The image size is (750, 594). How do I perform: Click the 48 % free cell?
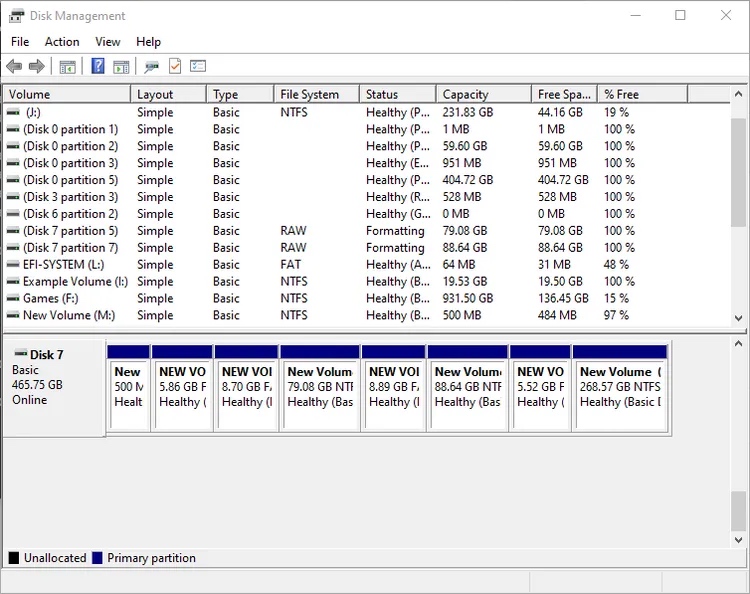(616, 264)
